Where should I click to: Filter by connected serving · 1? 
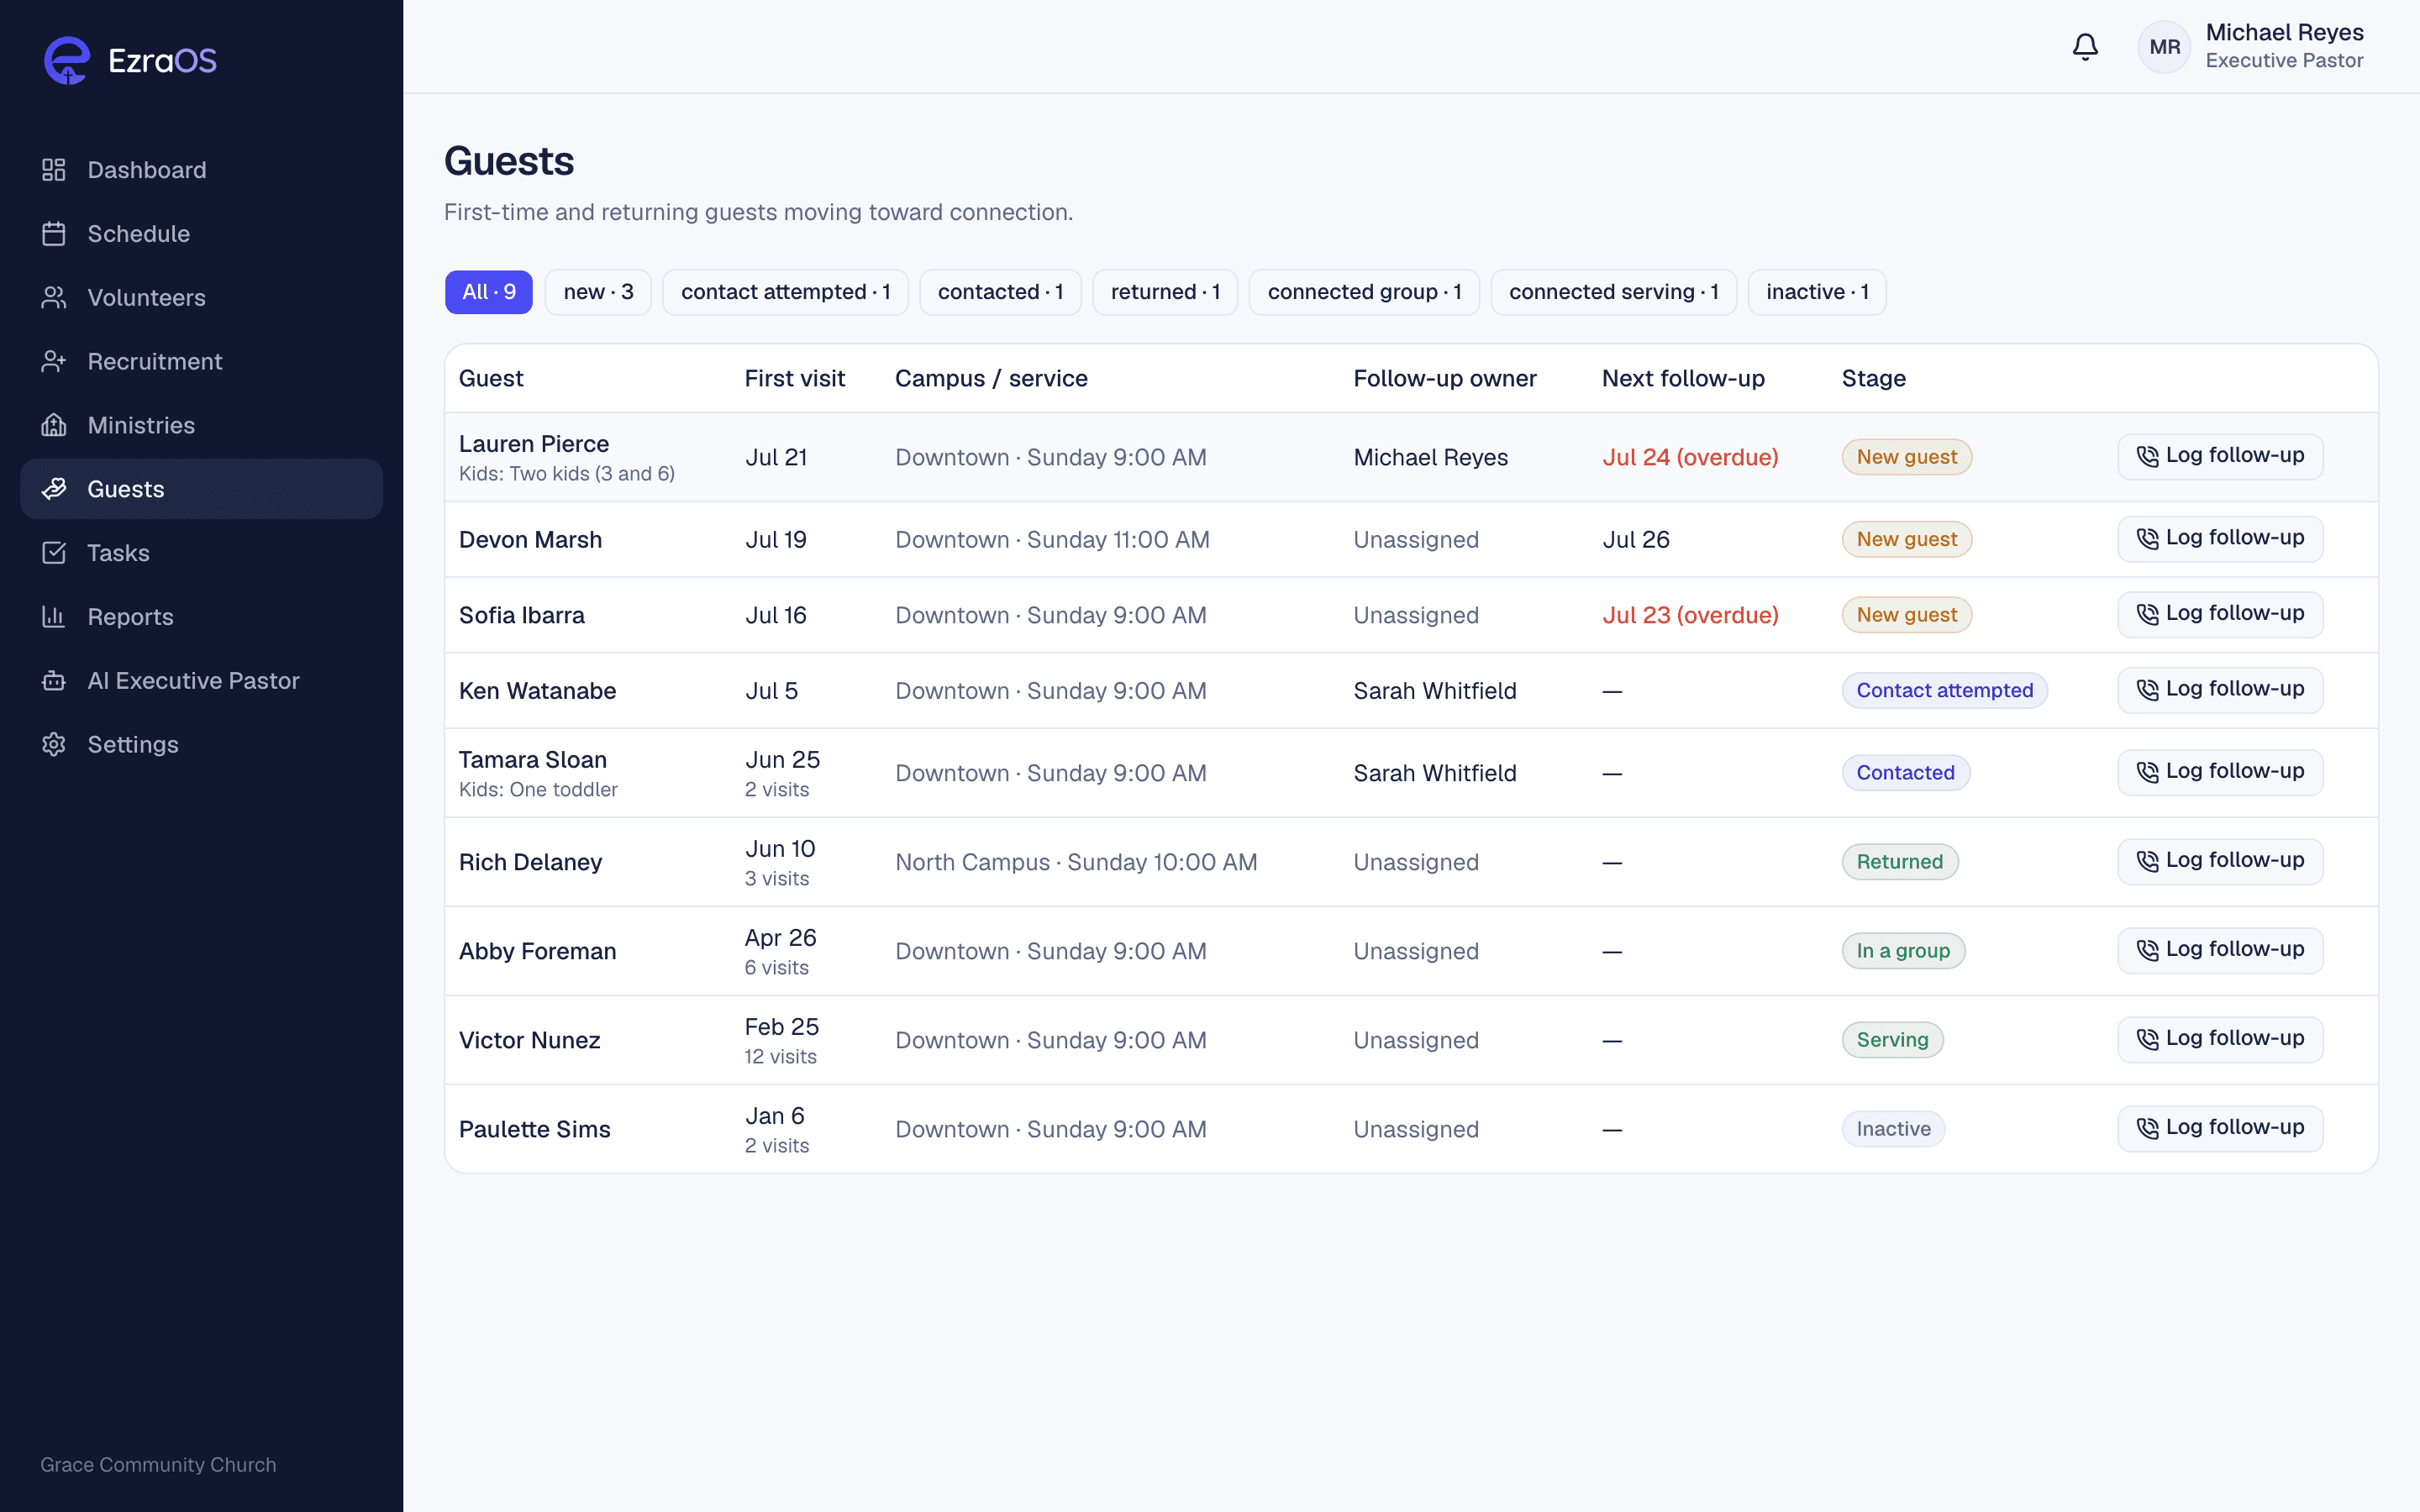point(1614,292)
